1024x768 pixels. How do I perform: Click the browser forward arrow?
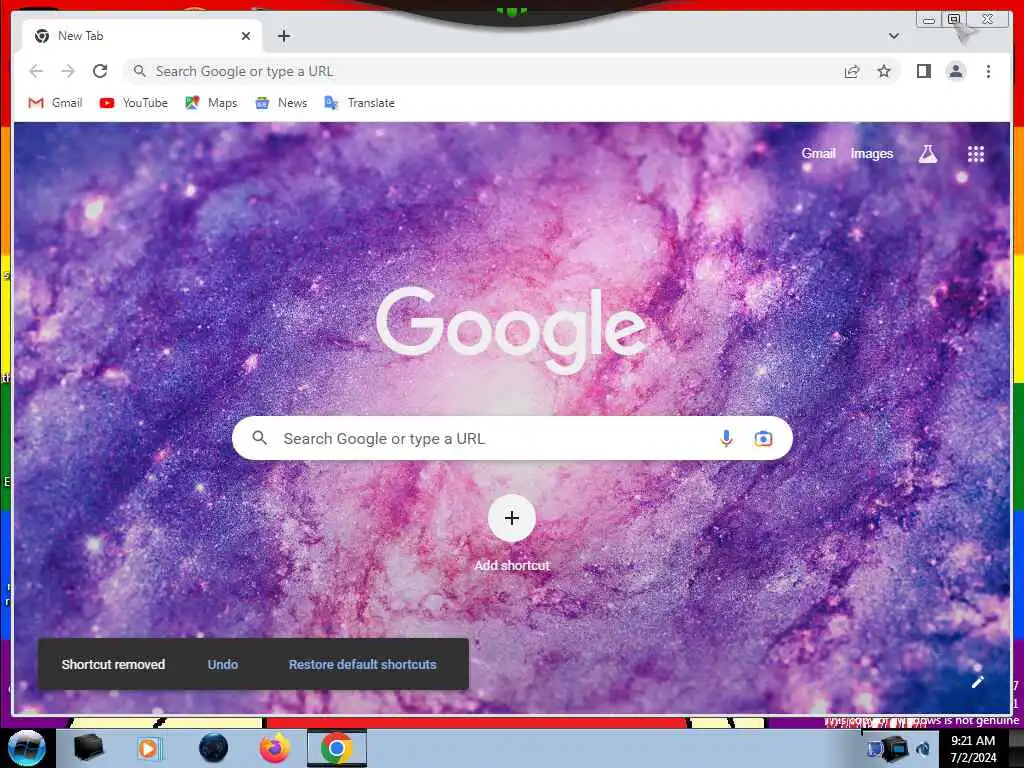(68, 71)
